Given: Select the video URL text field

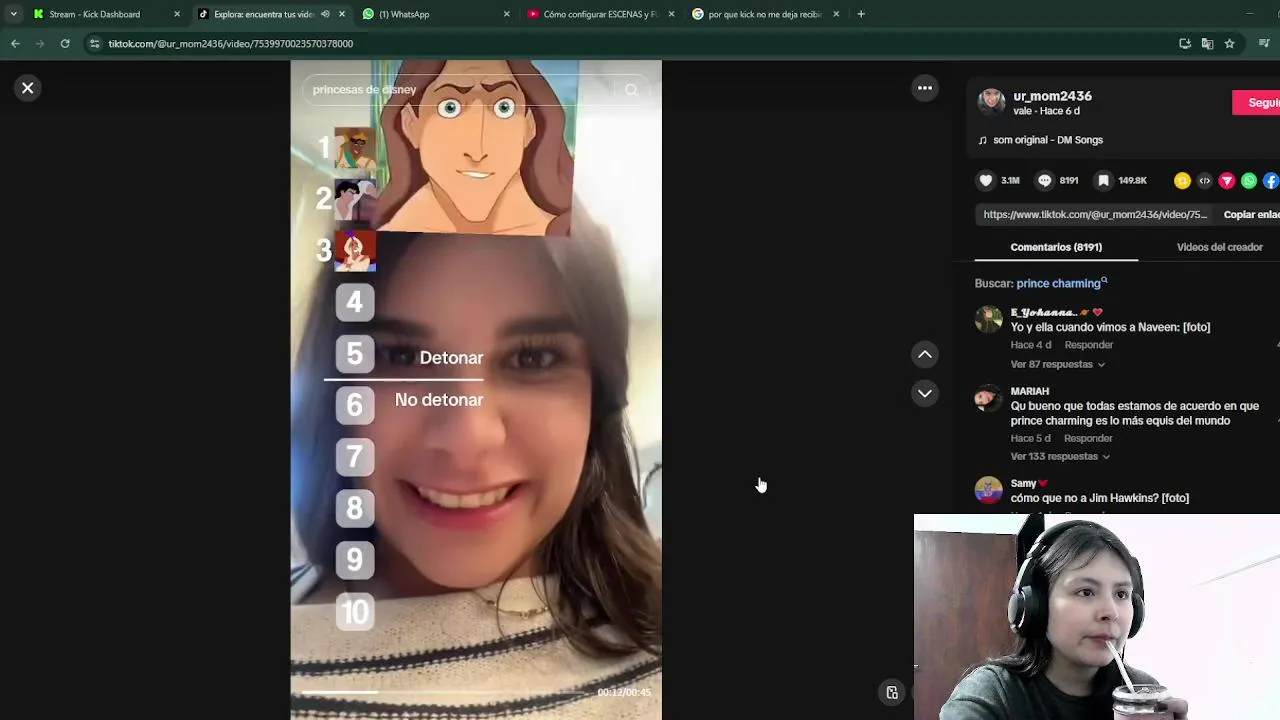Looking at the screenshot, I should [x=1095, y=214].
